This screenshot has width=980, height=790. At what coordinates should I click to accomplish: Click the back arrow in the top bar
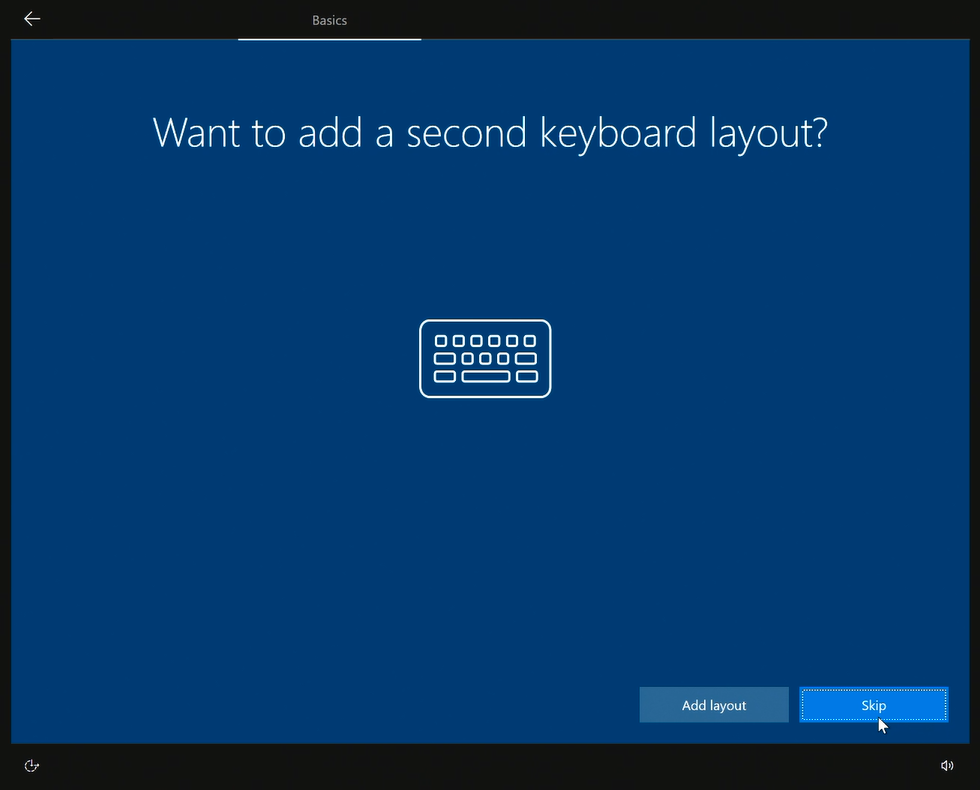(32, 19)
